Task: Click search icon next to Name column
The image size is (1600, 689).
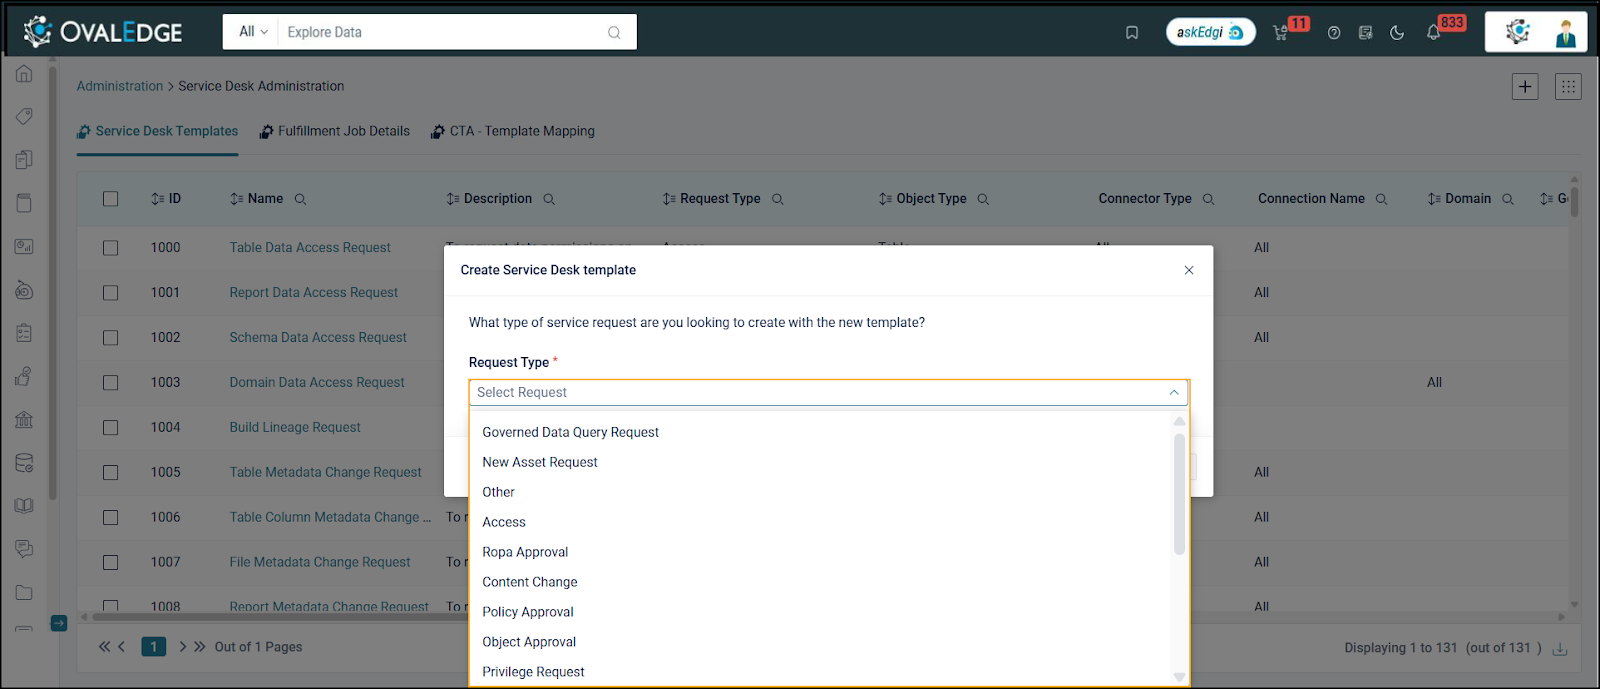Action: pos(300,199)
